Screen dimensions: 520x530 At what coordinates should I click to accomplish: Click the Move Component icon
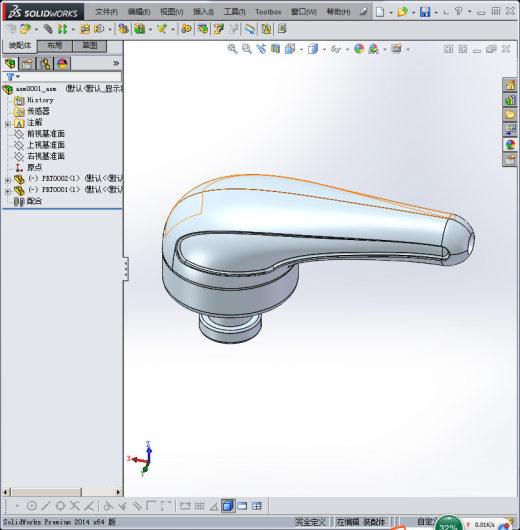(99, 29)
